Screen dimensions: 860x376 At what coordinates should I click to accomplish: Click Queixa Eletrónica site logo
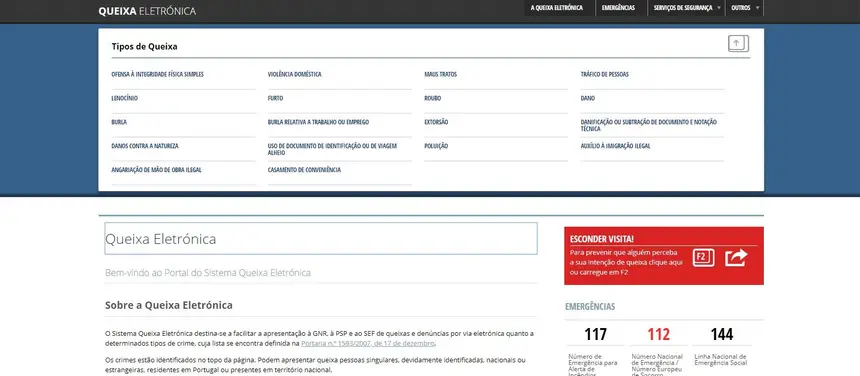[x=147, y=11]
